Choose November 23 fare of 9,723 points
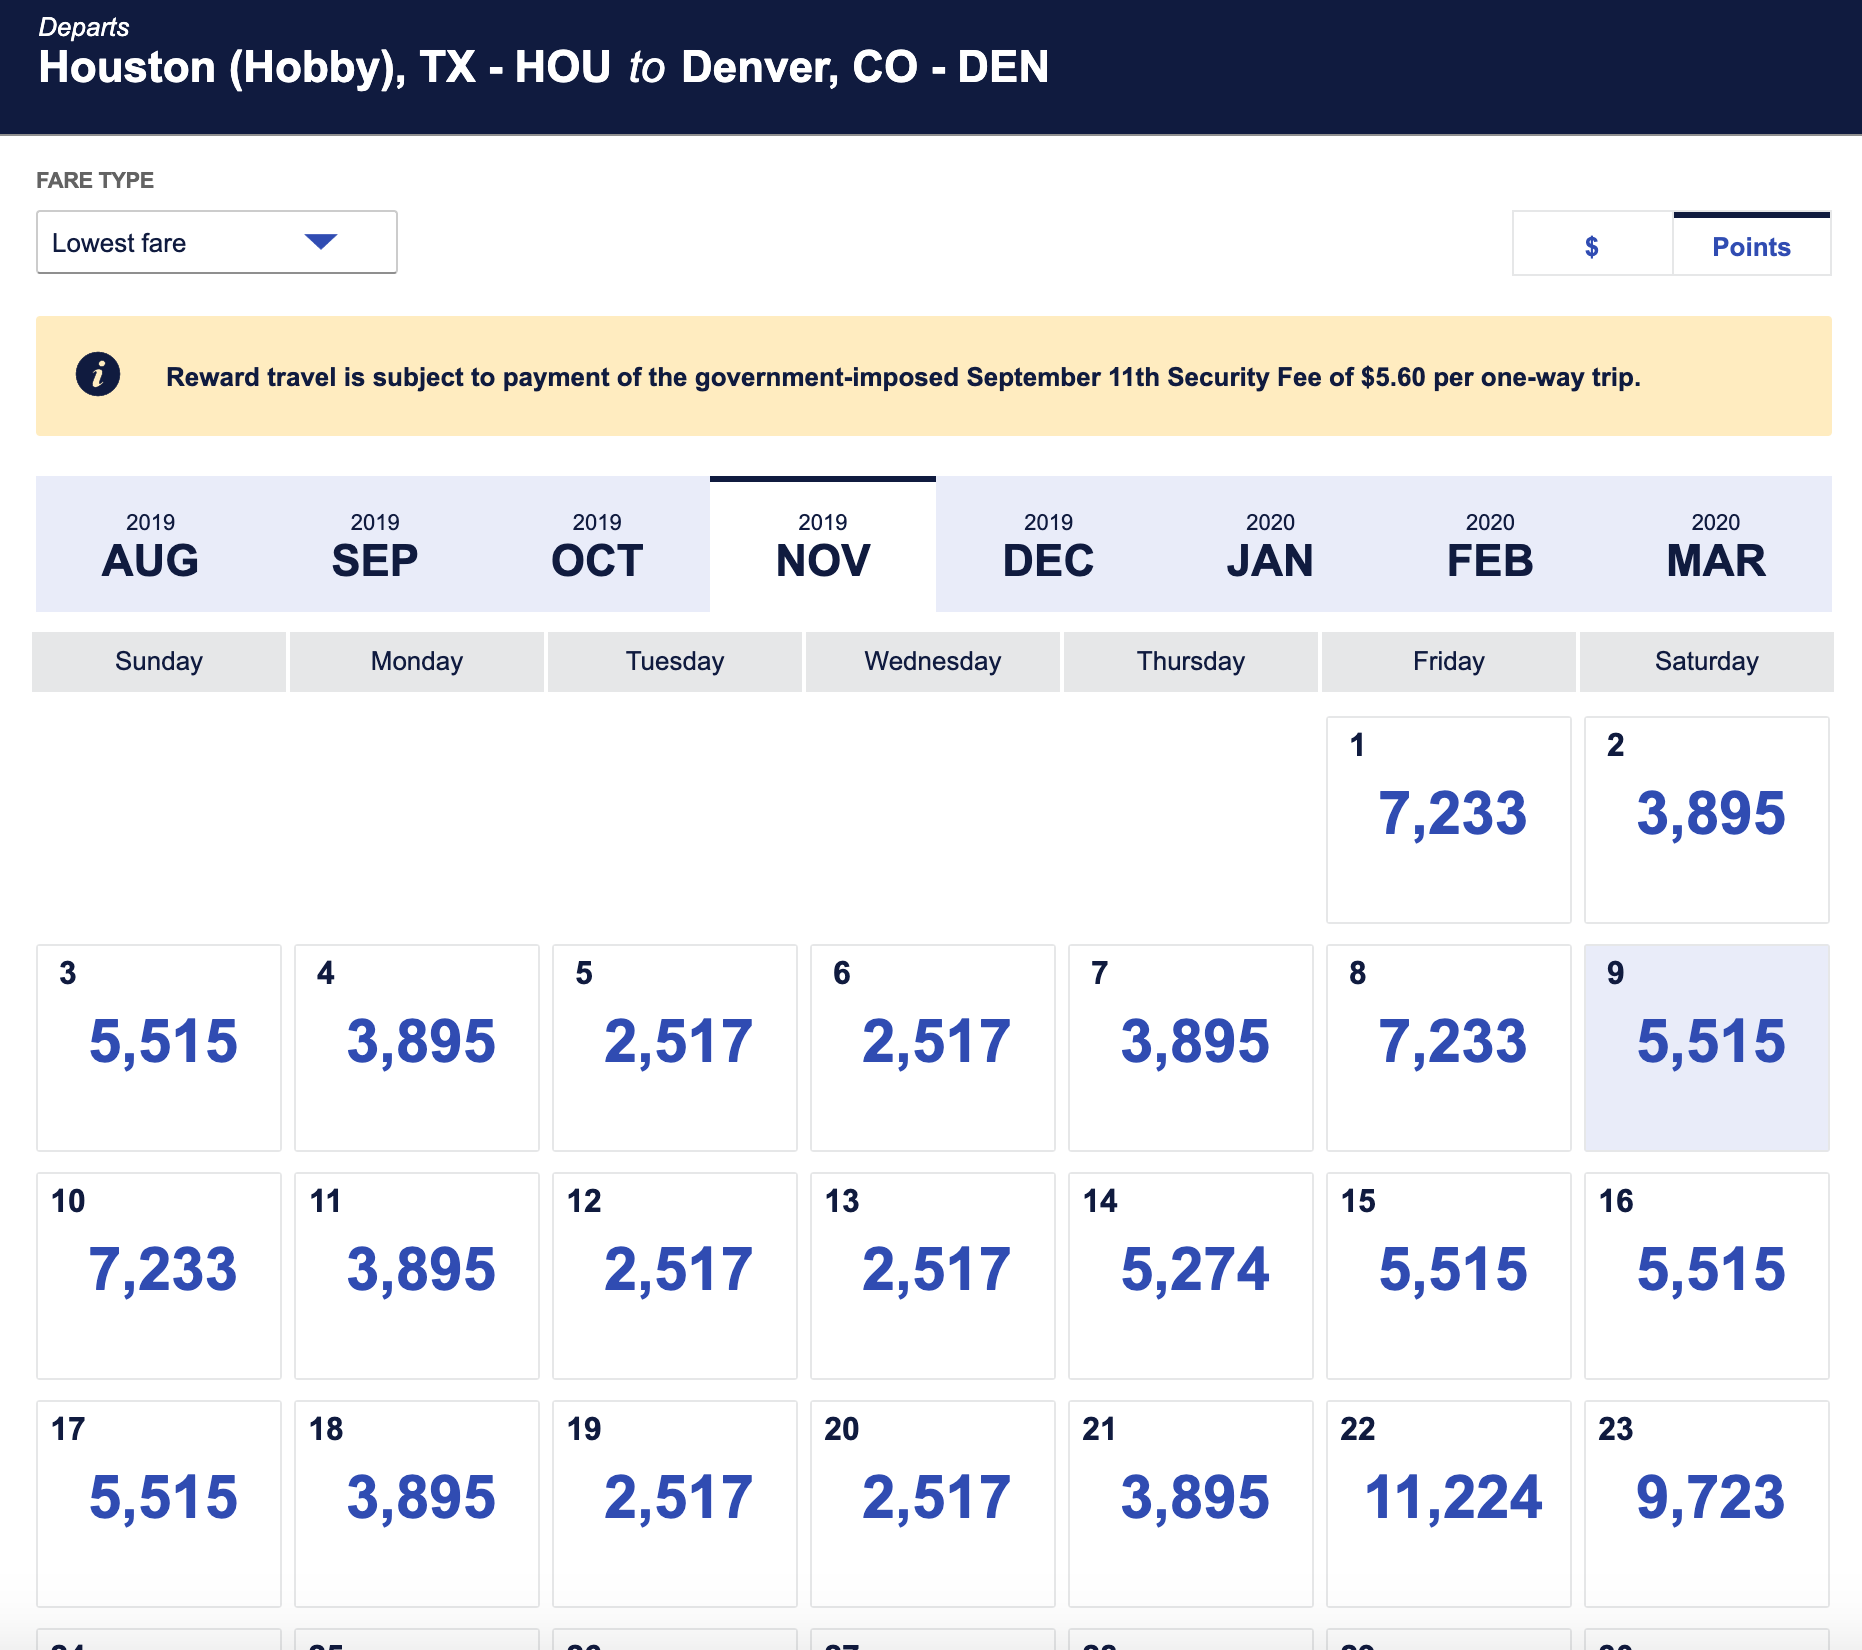Image resolution: width=1862 pixels, height=1650 pixels. tap(1707, 1502)
